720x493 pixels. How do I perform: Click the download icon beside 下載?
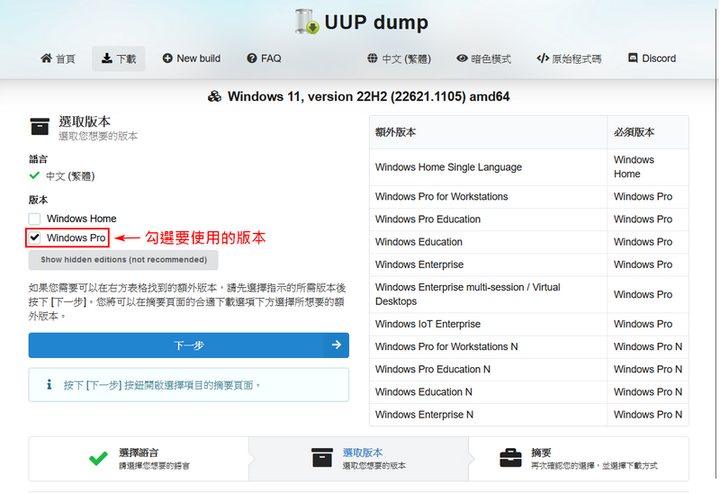pyautogui.click(x=107, y=58)
